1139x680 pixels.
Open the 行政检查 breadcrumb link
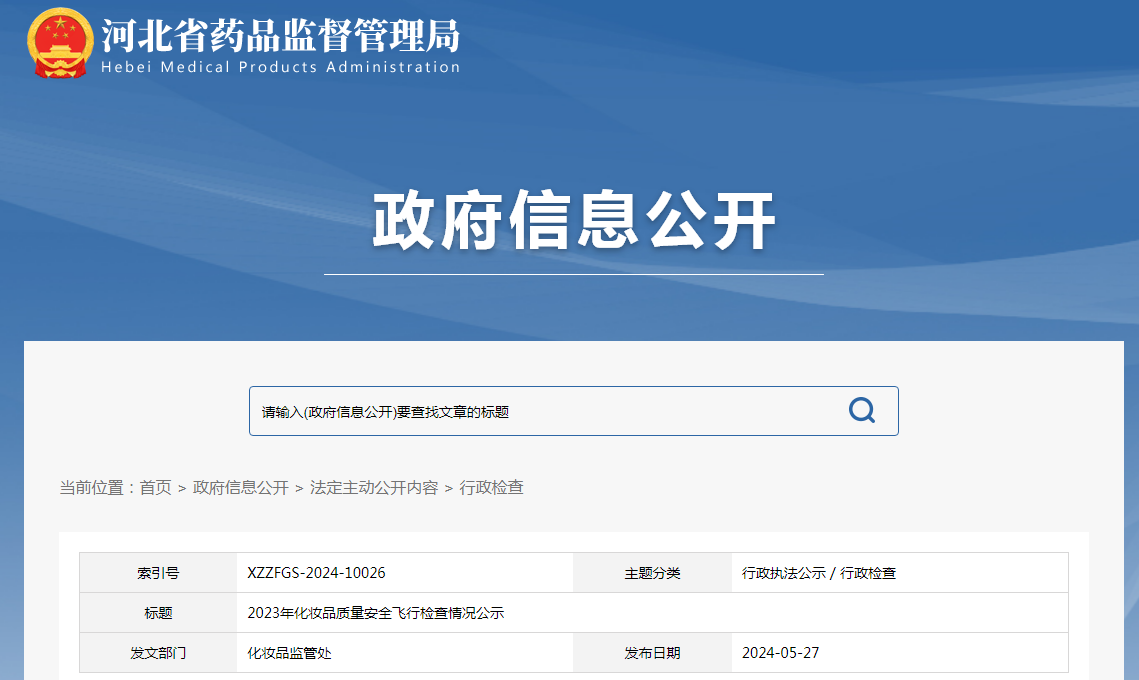coord(491,487)
